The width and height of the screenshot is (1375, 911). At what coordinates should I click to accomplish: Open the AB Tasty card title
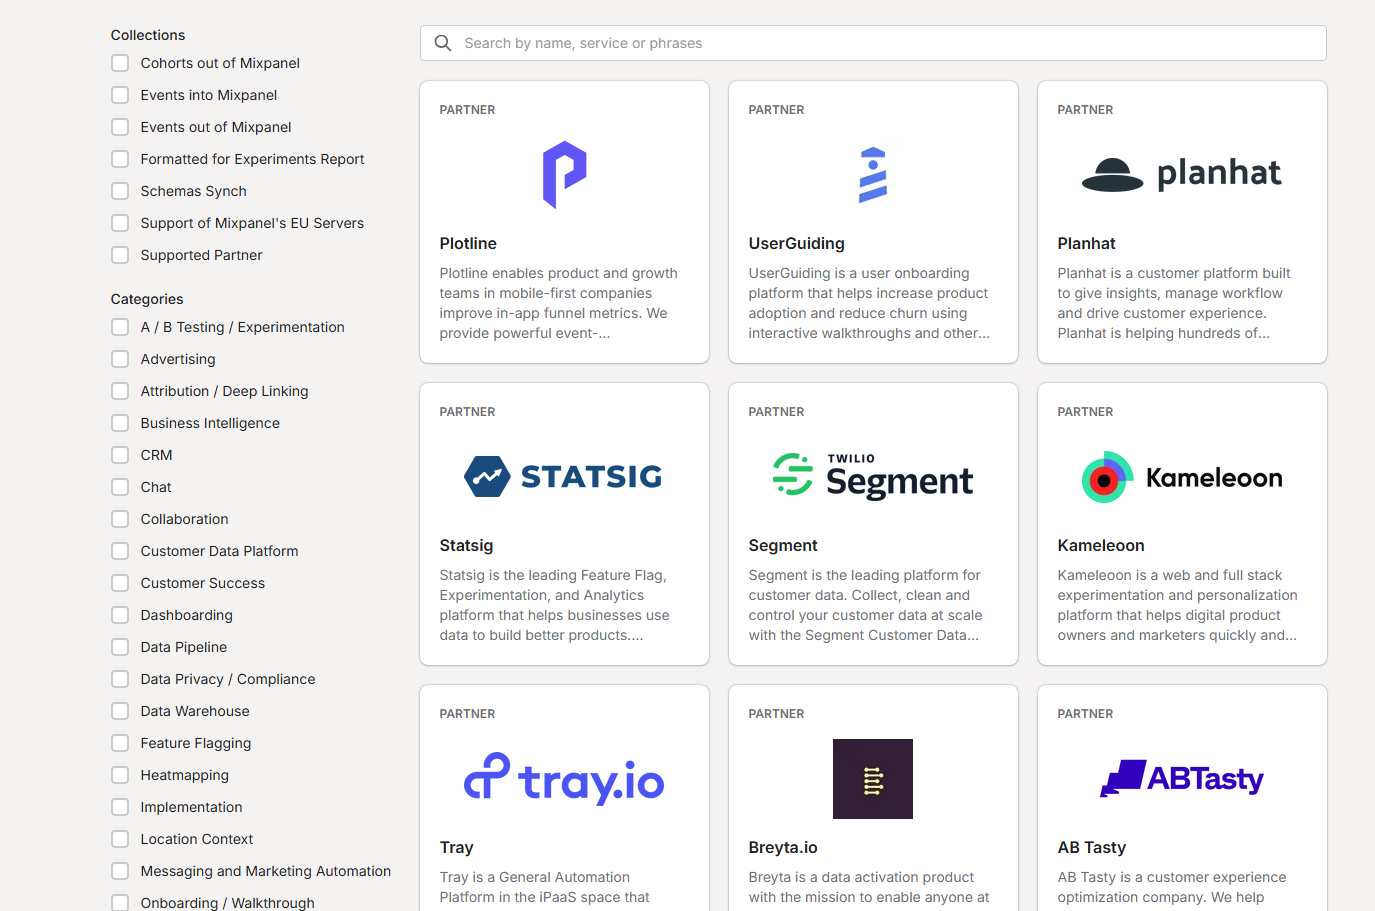pyautogui.click(x=1092, y=847)
